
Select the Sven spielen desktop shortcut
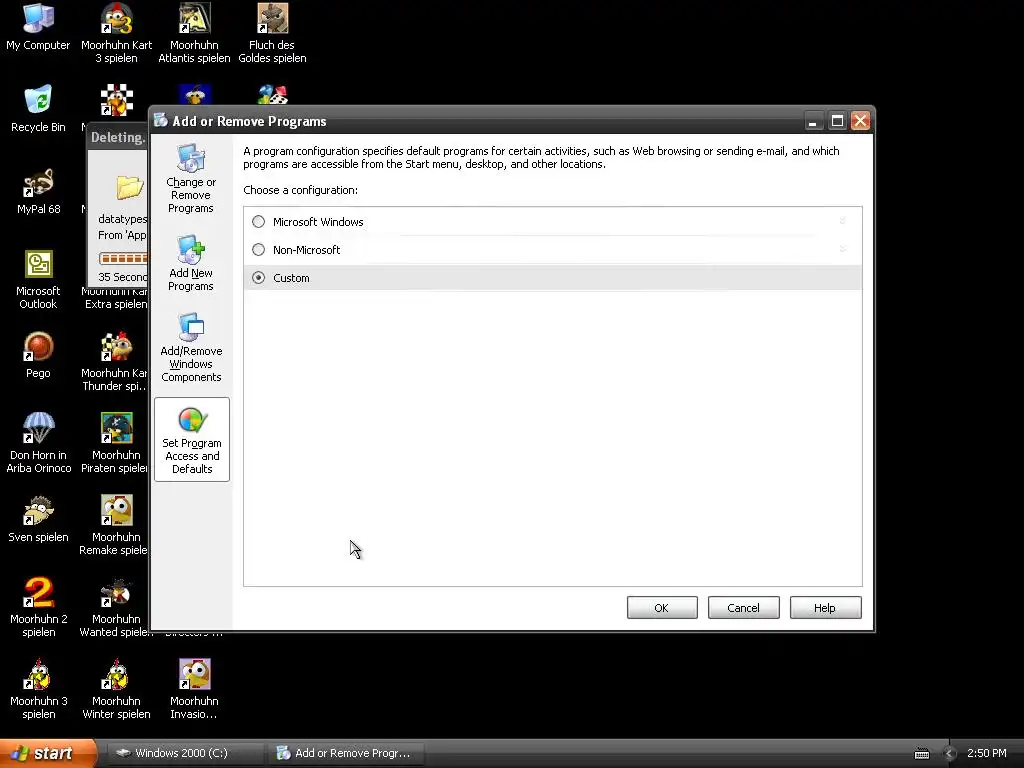click(38, 520)
